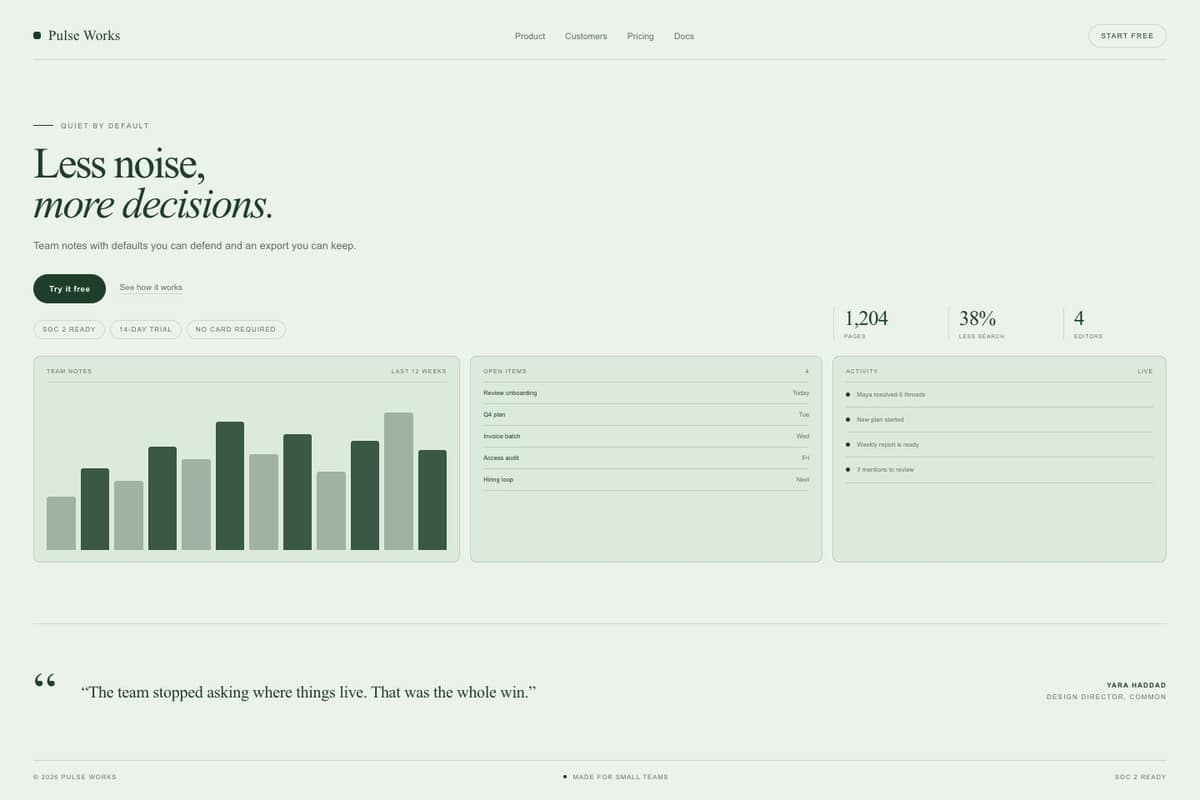Click the MADE FOR SMALL TEAMS footer text
Viewport: 1200px width, 800px height.
coord(620,777)
